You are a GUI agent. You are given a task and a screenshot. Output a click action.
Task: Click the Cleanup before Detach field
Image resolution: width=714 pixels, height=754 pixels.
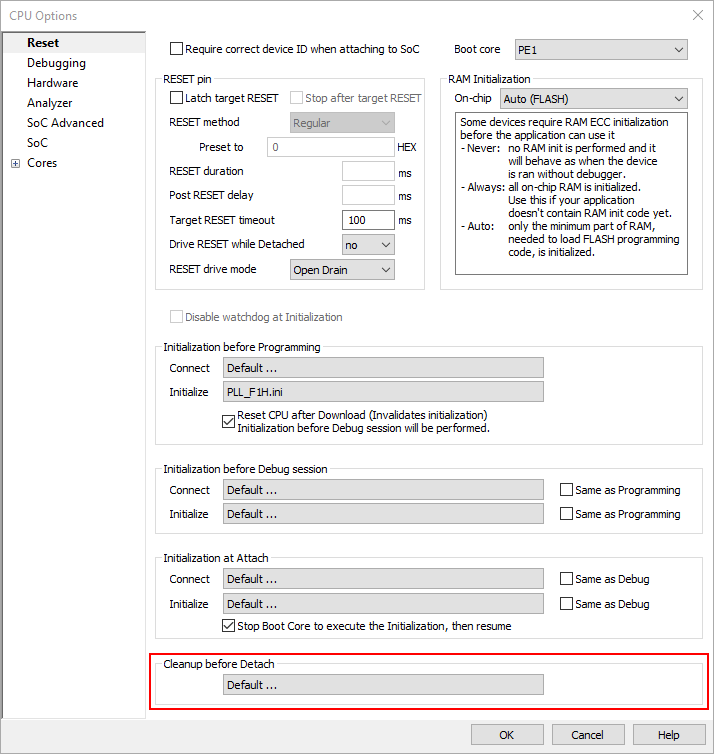coord(383,685)
